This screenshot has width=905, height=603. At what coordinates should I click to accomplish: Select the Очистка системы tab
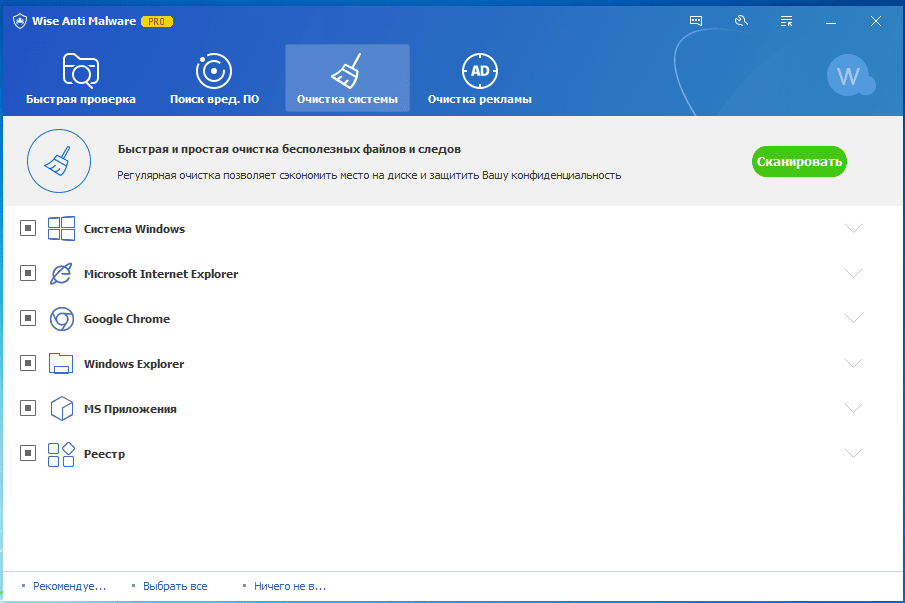pyautogui.click(x=347, y=78)
